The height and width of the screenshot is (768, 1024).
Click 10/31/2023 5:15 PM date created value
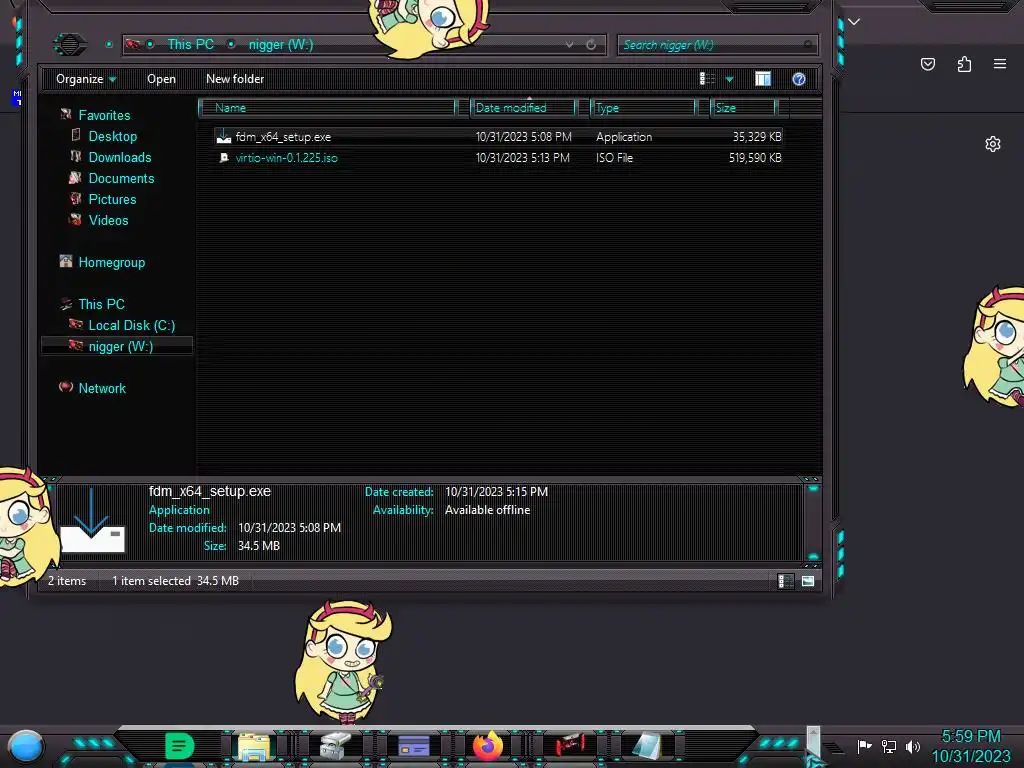496,491
